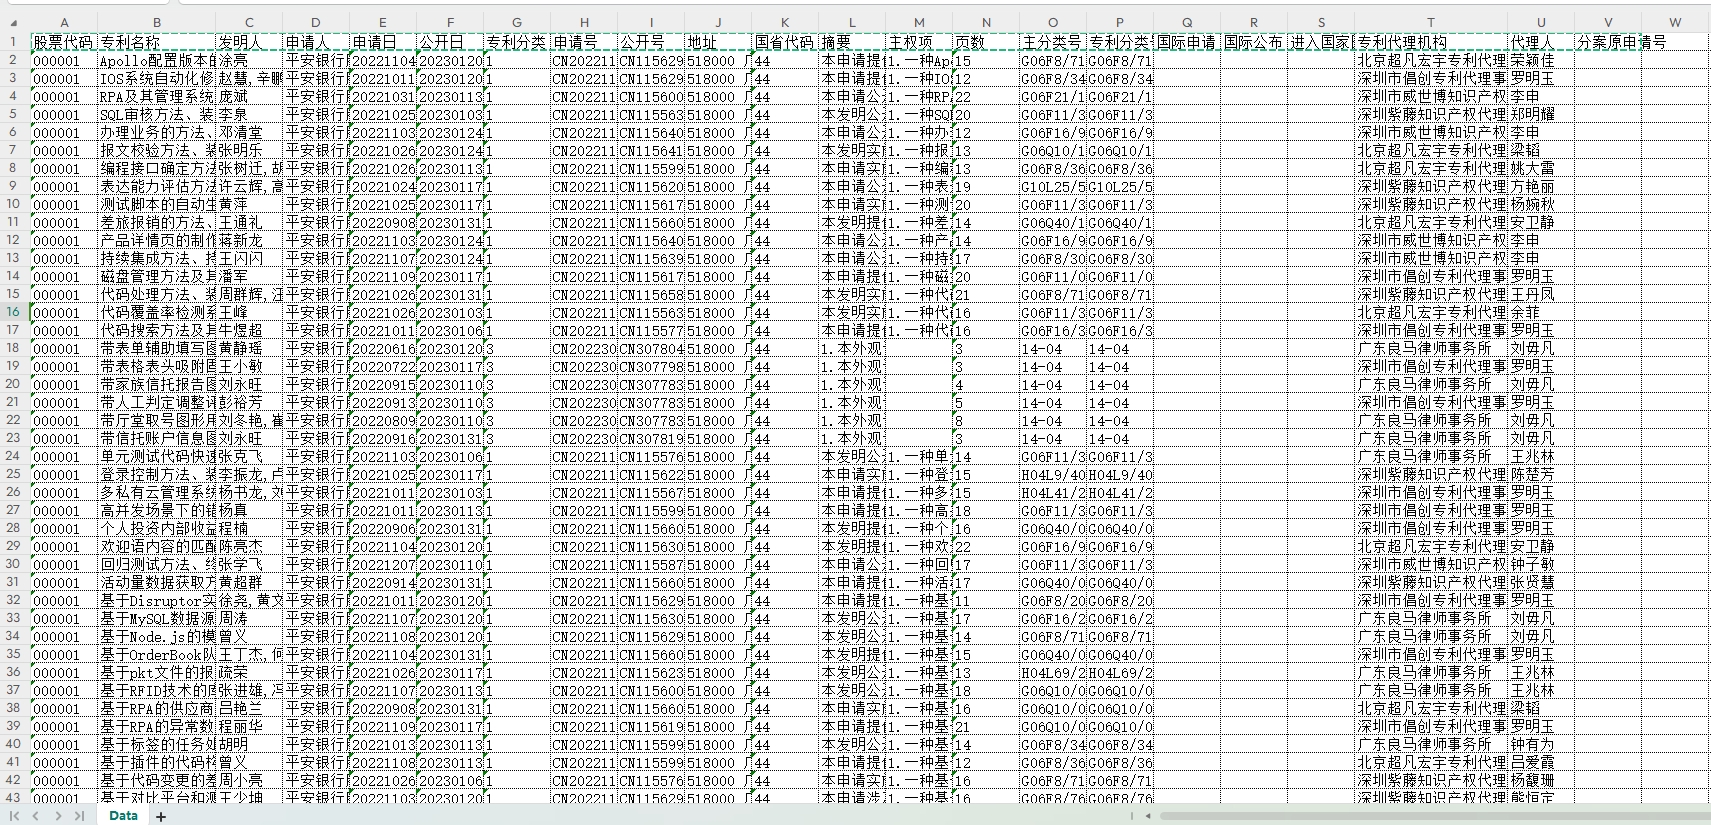
Task: Click the 专利代理机构 header cell
Action: 1431,42
